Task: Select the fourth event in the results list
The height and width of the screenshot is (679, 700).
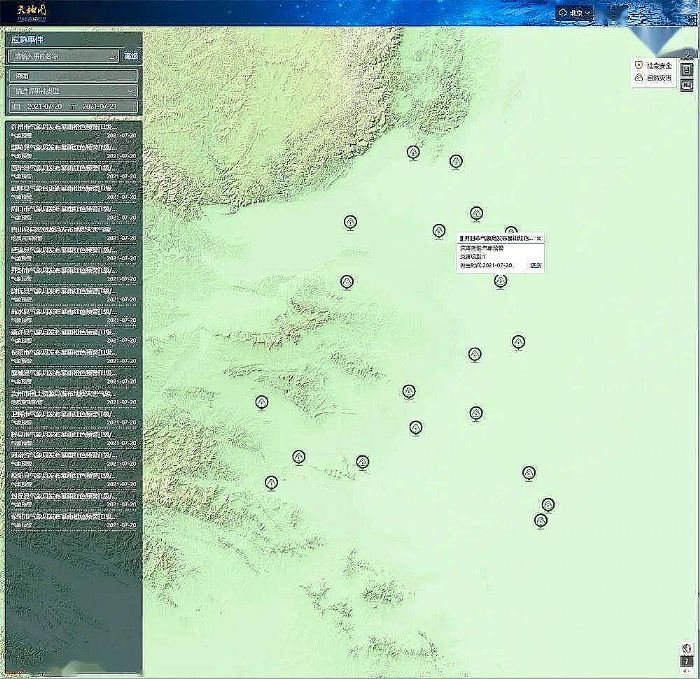Action: coord(73,191)
